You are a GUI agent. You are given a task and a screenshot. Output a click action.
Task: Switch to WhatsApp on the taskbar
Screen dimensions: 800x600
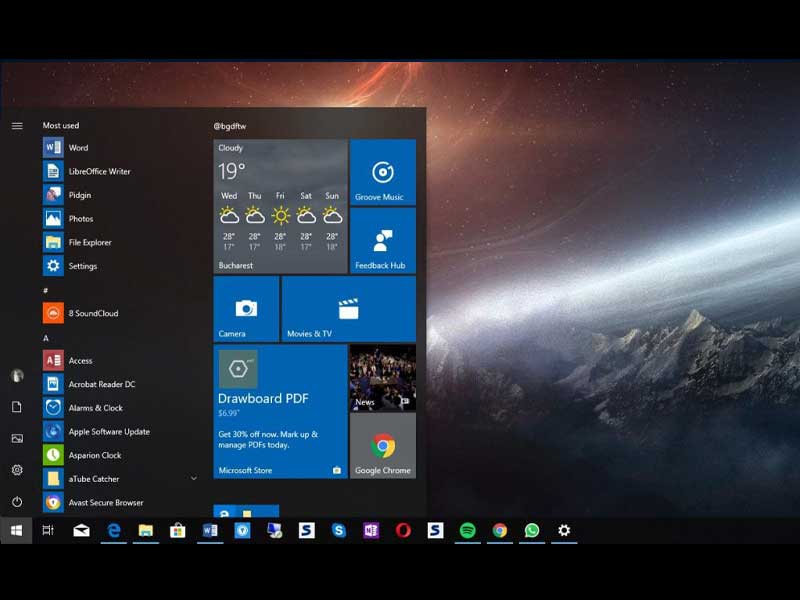pyautogui.click(x=531, y=531)
